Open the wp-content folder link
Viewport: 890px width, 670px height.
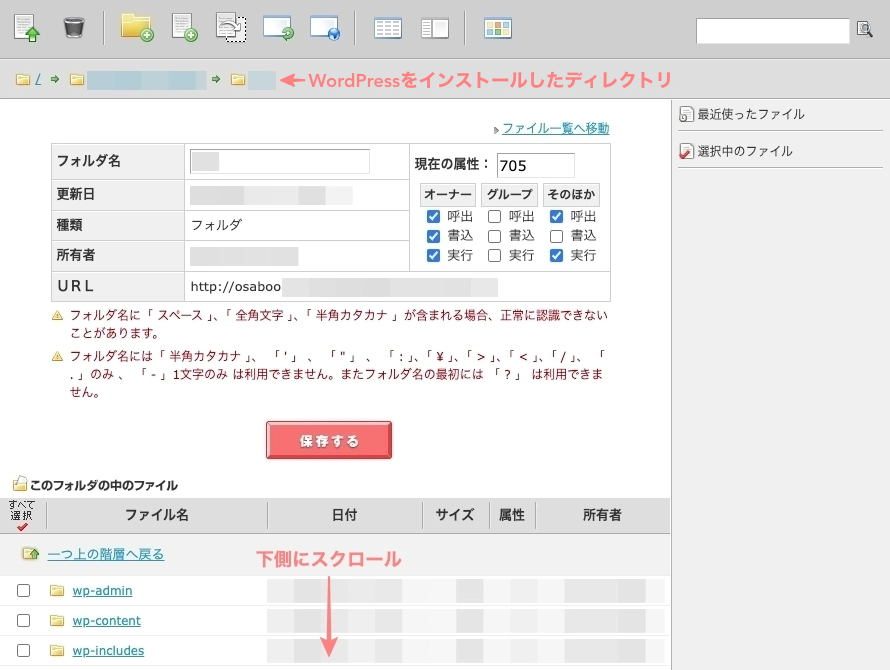[x=106, y=621]
